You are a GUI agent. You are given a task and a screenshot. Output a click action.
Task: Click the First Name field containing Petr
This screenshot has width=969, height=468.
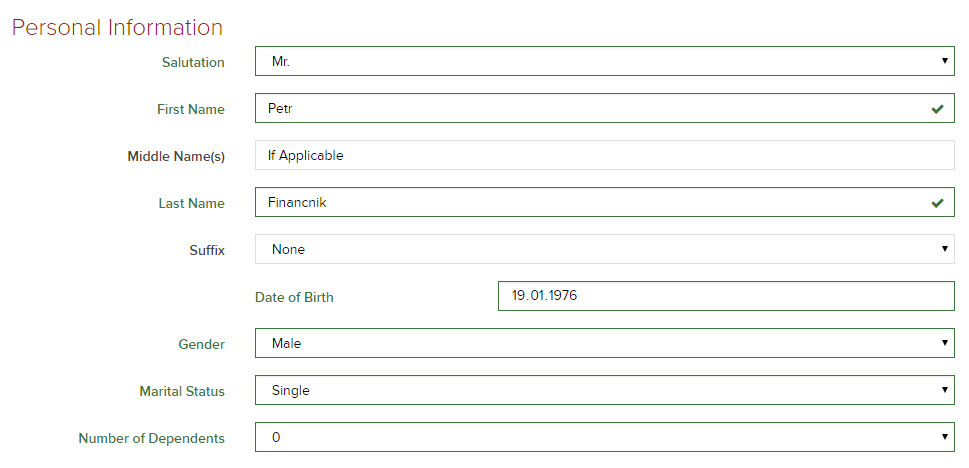click(x=590, y=109)
